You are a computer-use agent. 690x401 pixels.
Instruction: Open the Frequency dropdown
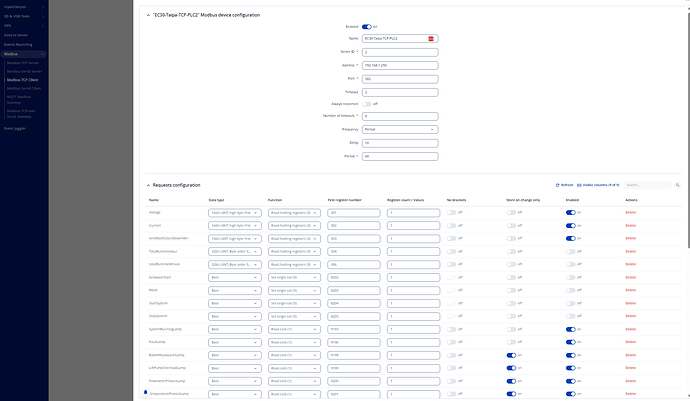point(400,129)
